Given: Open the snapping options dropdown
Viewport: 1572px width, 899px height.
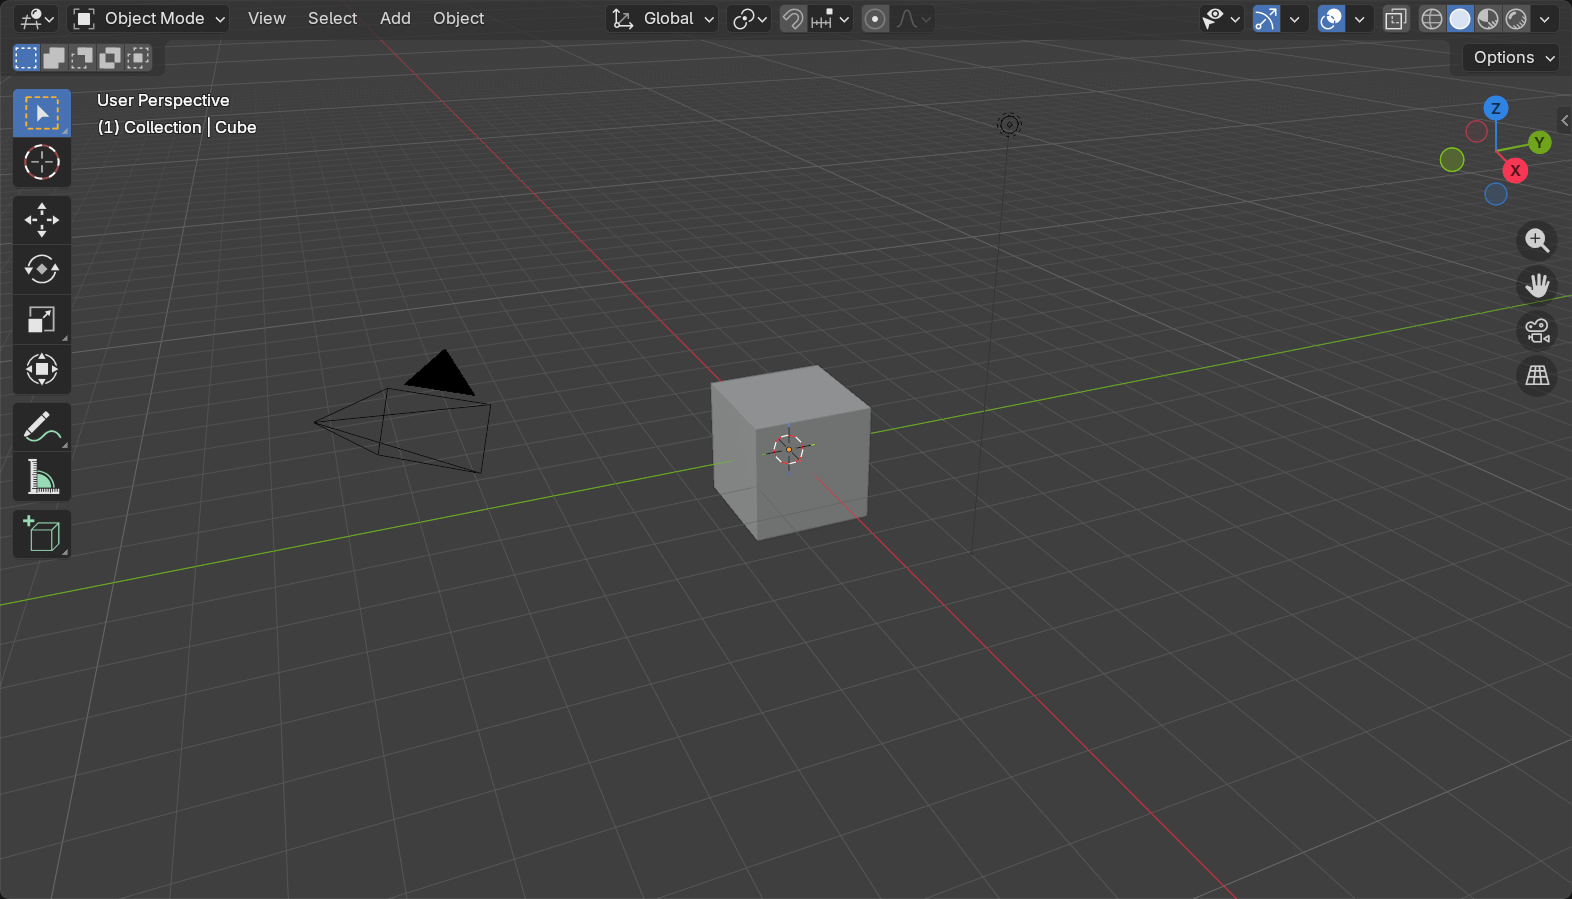Looking at the screenshot, I should click(830, 18).
